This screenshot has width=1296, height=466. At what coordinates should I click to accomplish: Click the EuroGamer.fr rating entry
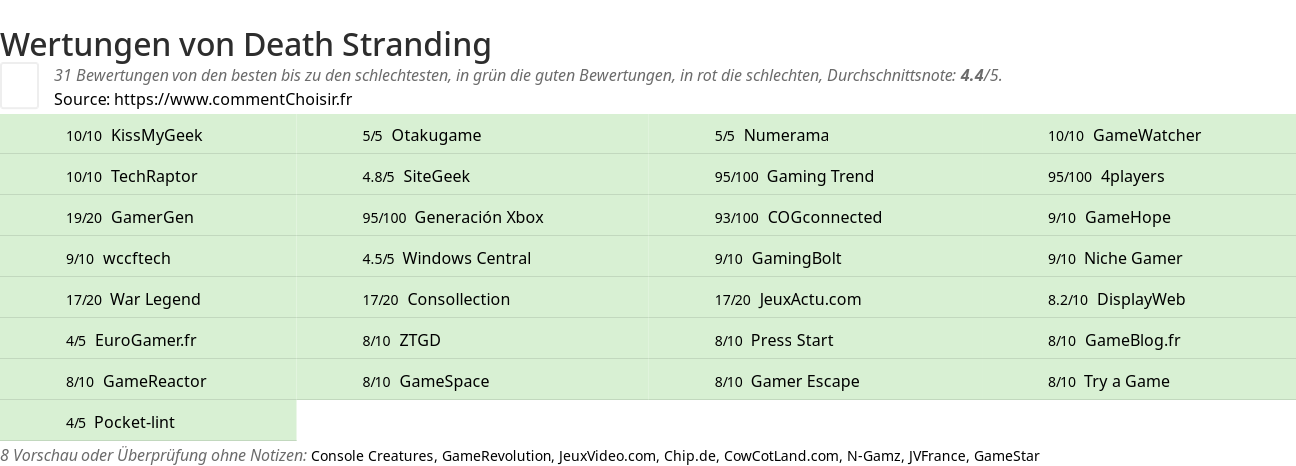(x=148, y=340)
